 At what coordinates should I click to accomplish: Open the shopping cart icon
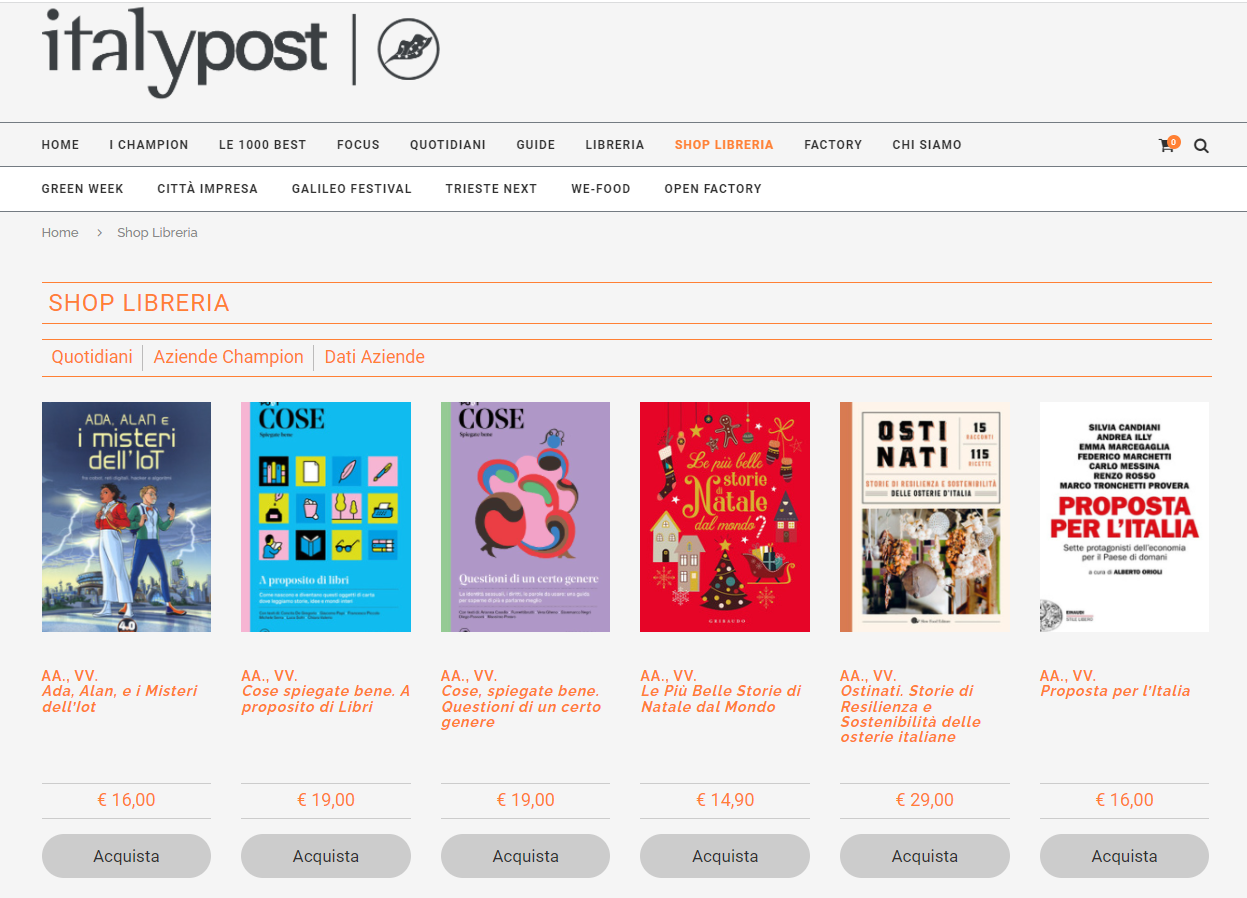(x=1168, y=145)
